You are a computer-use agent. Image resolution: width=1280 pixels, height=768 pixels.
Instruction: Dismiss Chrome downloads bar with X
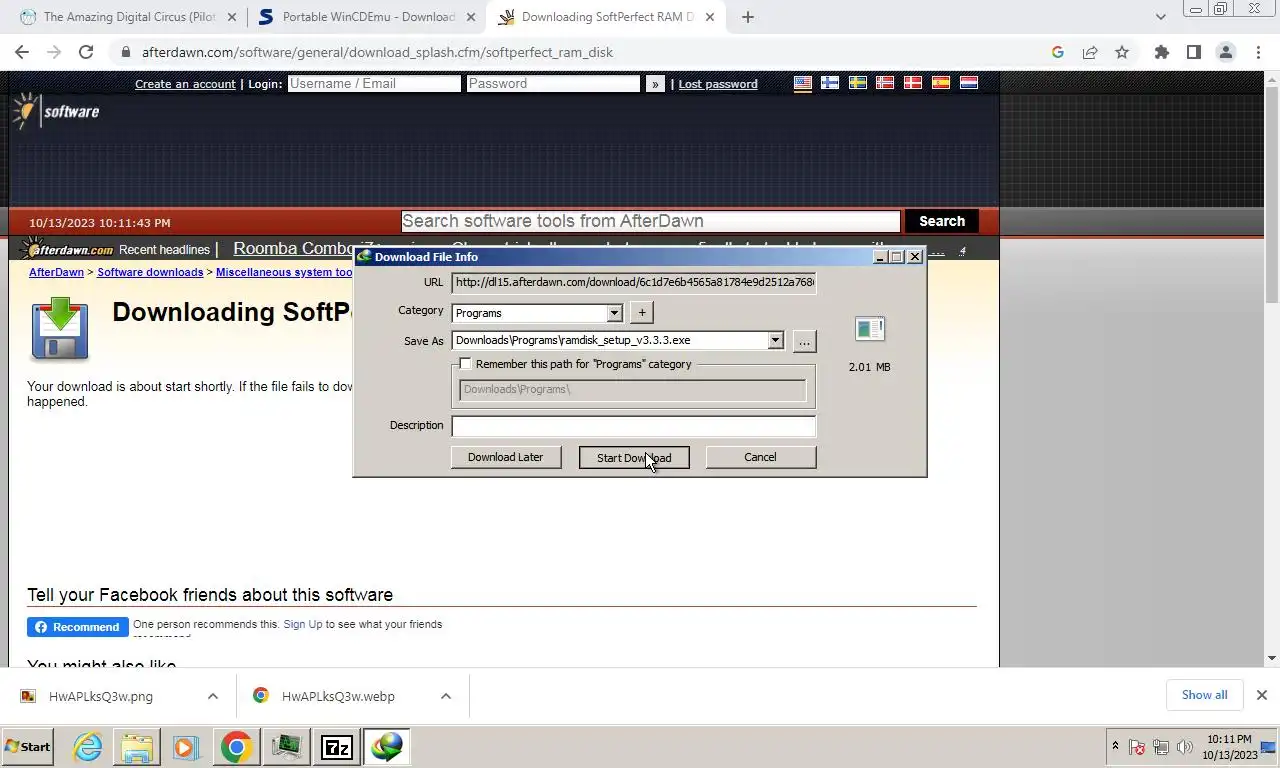click(x=1261, y=695)
